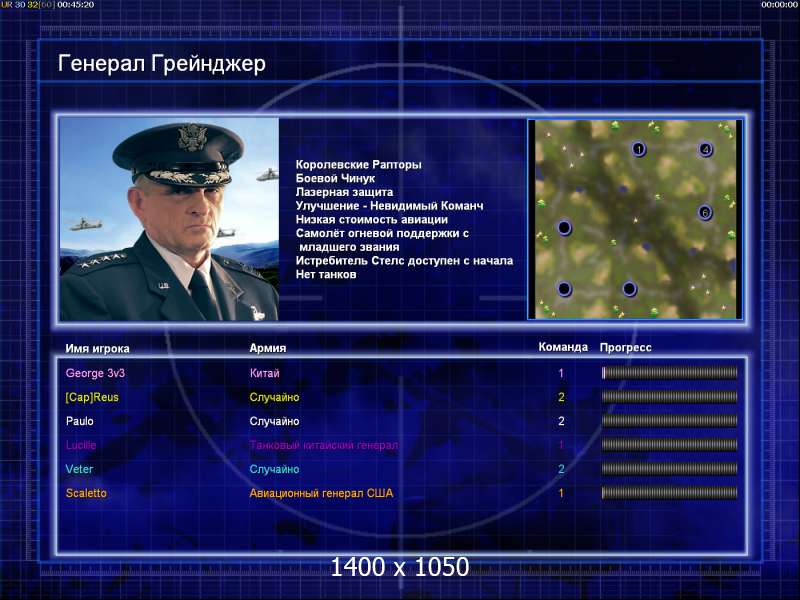The height and width of the screenshot is (600, 800).
Task: Click "Самолёт огневой поддержки с младшего звания"
Action: 382,240
